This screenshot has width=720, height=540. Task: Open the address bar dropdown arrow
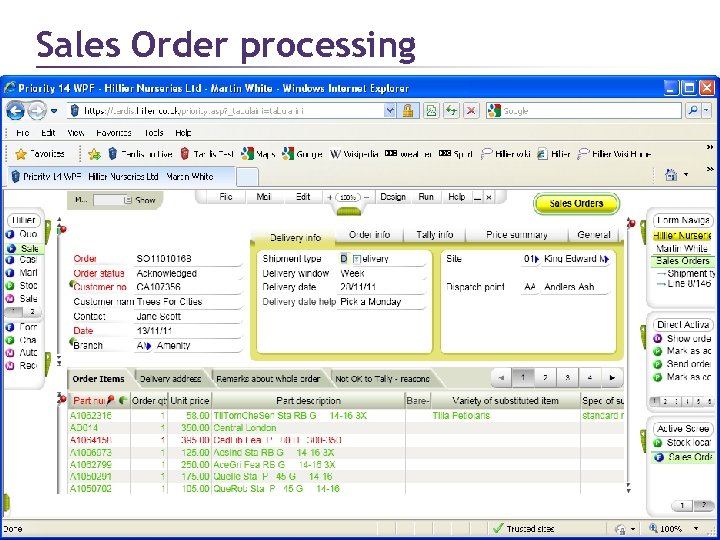[x=390, y=111]
